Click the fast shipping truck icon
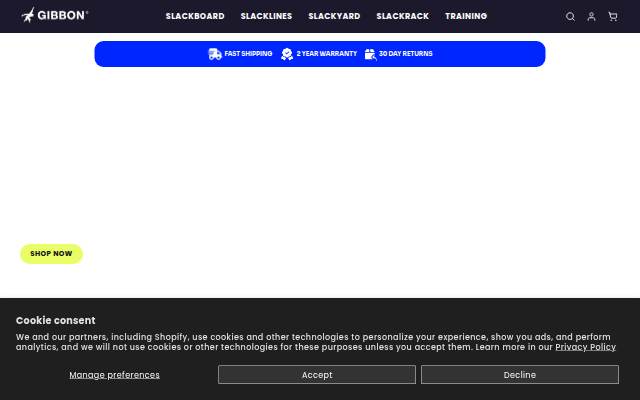Screen dimensions: 640x400 [215, 54]
